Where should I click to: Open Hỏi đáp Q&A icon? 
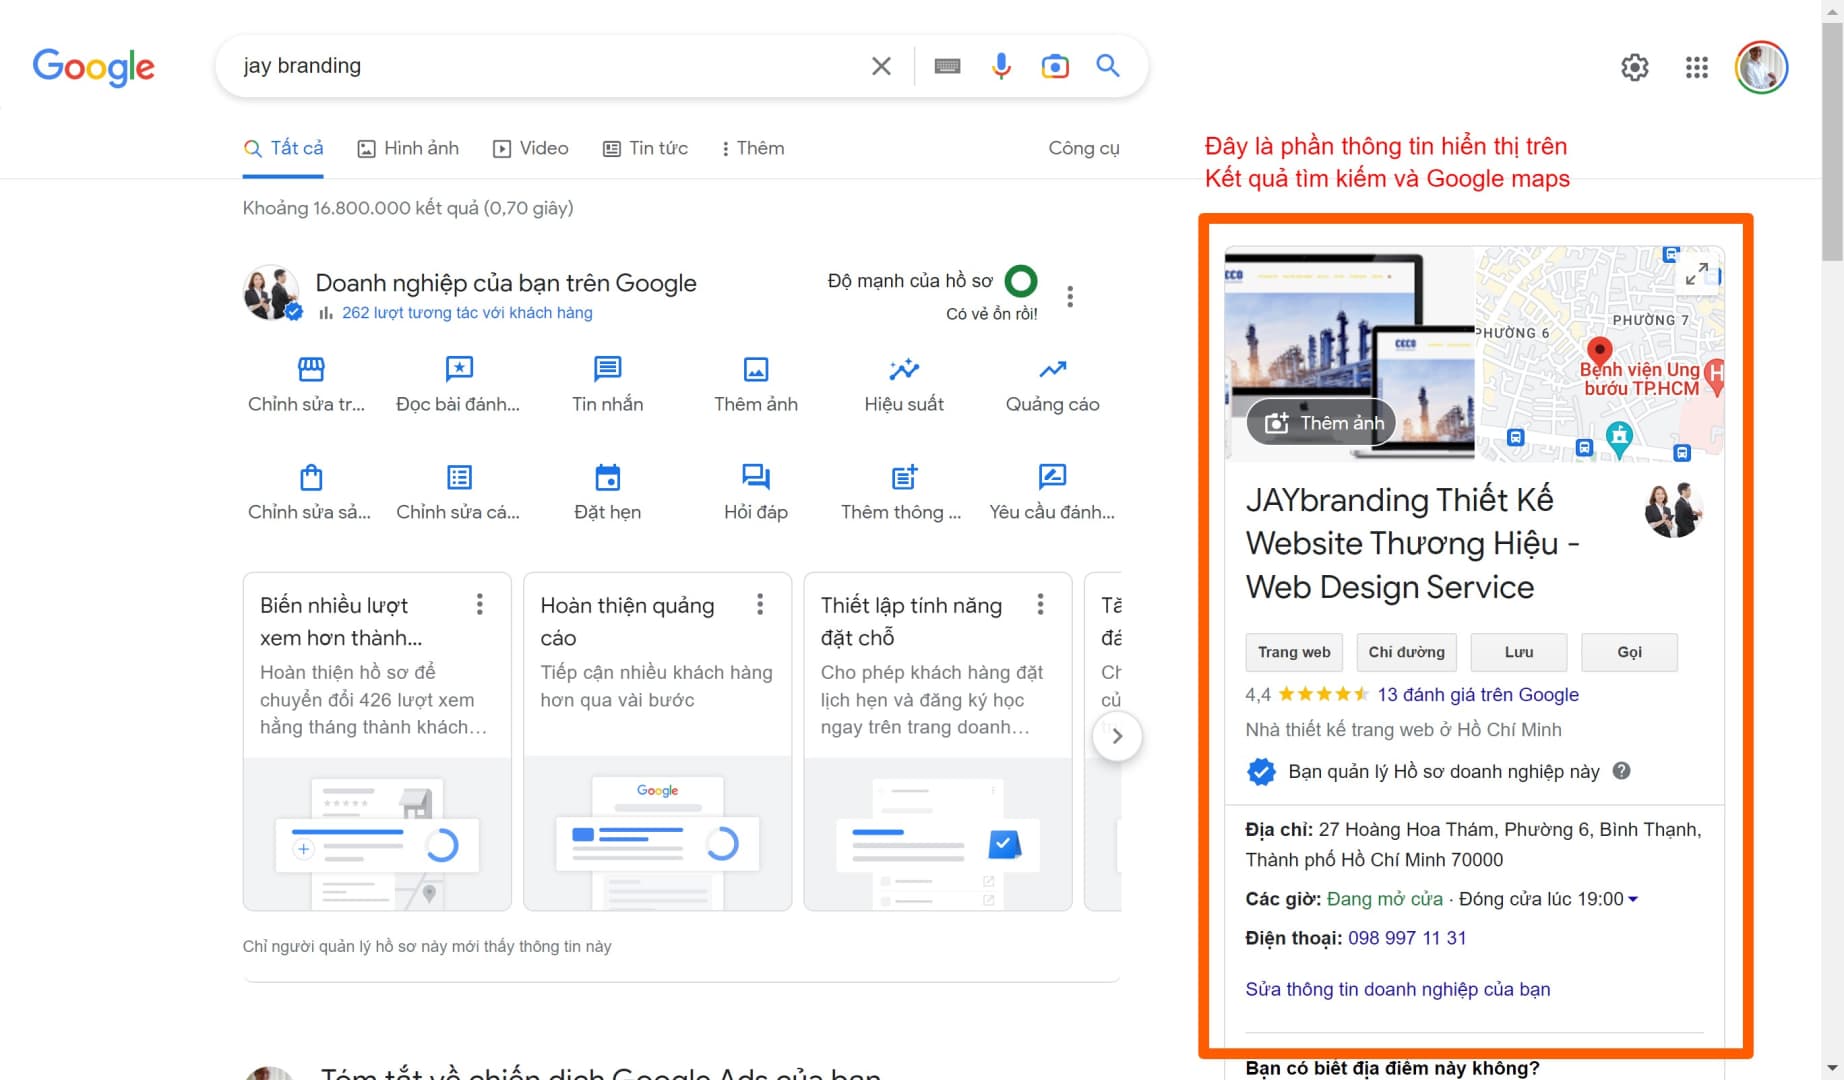(756, 477)
